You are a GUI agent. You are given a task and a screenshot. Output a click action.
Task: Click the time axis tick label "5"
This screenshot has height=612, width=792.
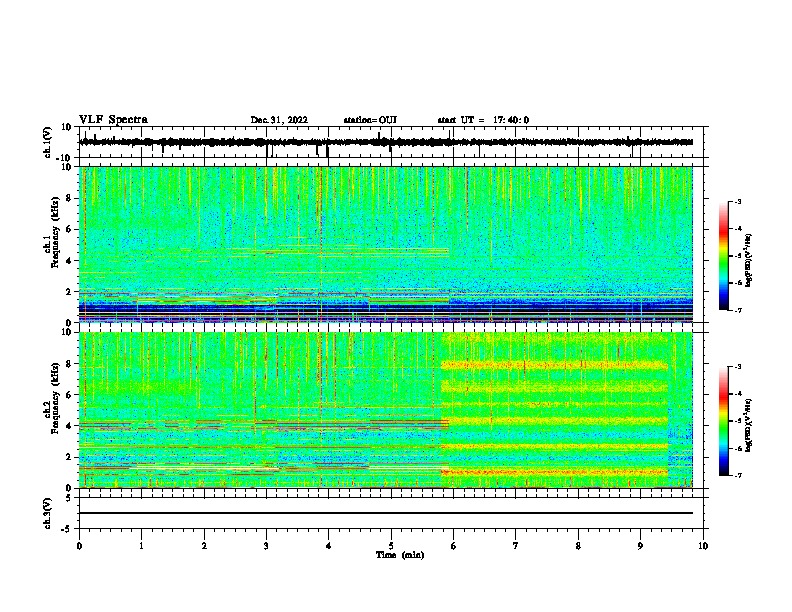pyautogui.click(x=391, y=546)
